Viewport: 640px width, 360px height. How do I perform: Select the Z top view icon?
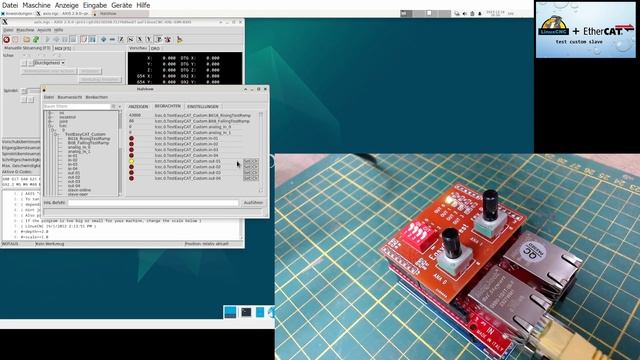coord(121,40)
